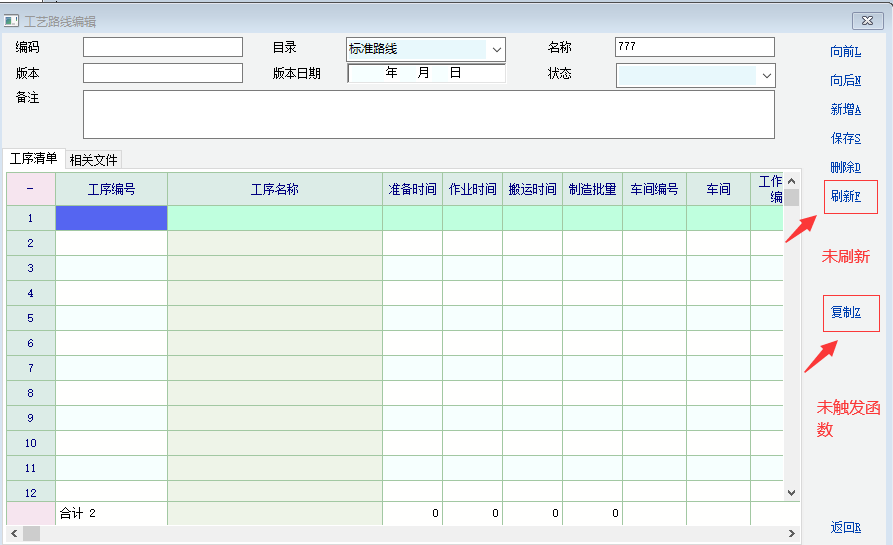Select the 工序清单 tab
893x545 pixels.
click(x=34, y=159)
